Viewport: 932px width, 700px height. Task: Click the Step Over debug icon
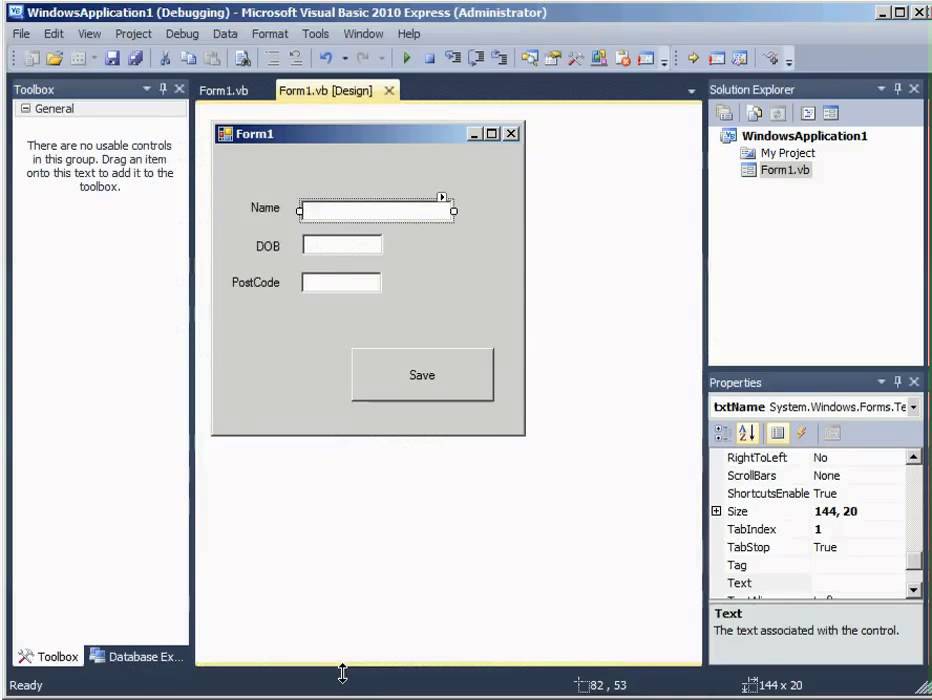tap(476, 58)
